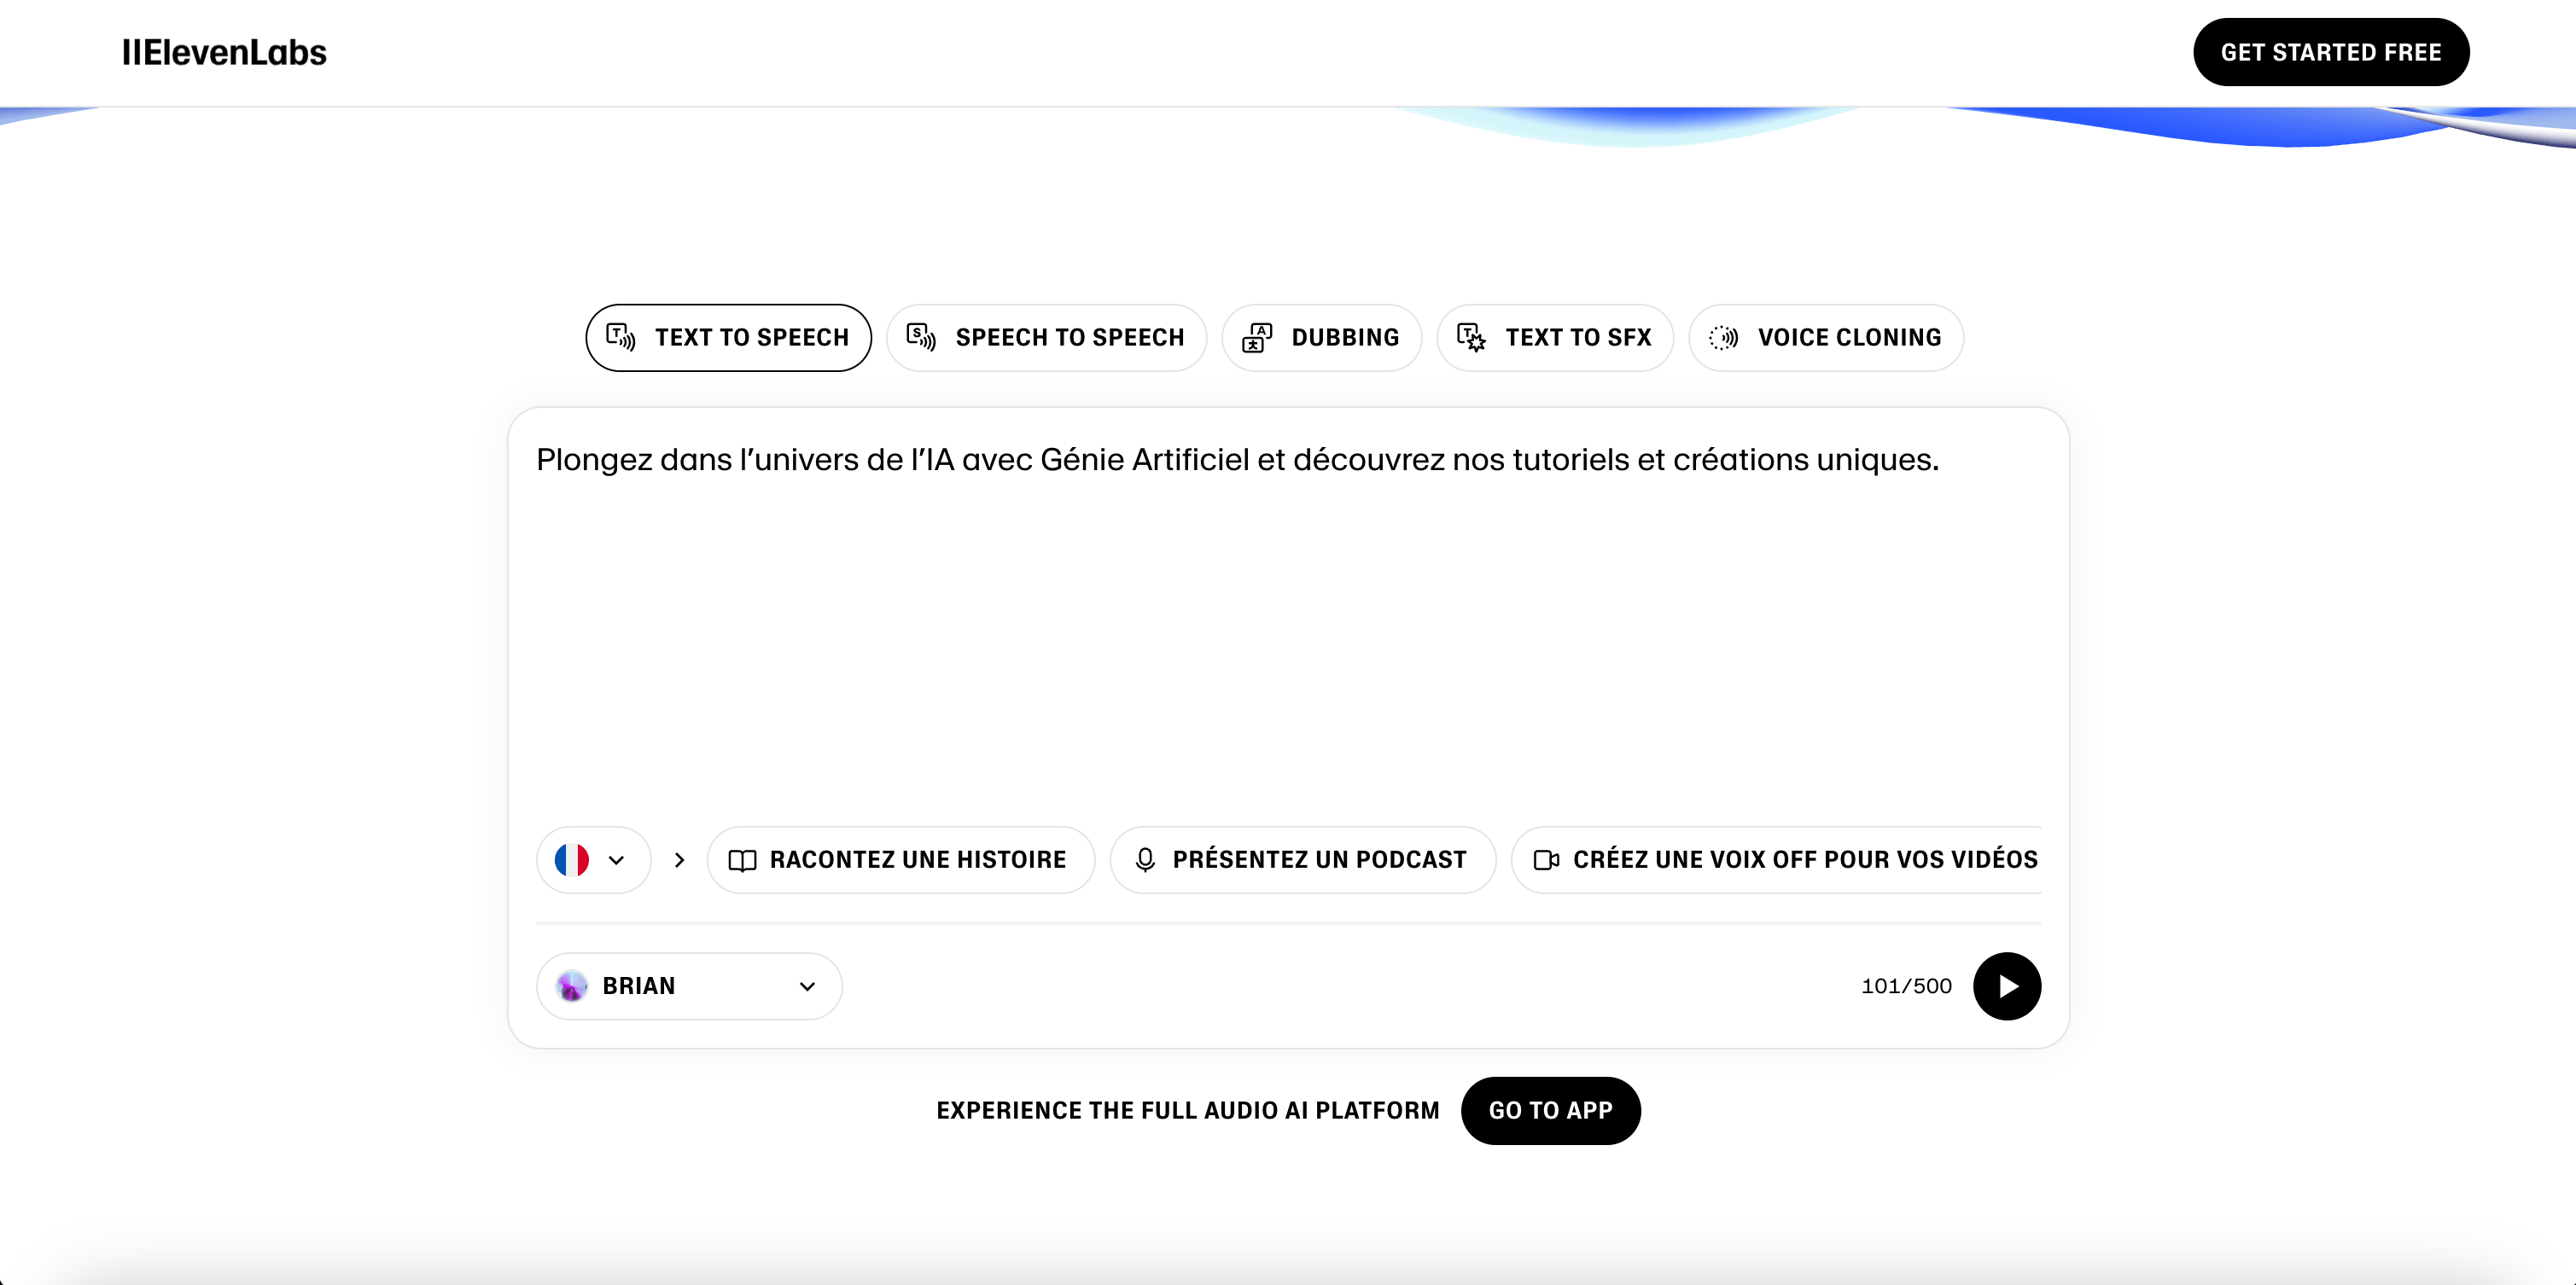Click the ElevenLabs logo
Image resolution: width=2576 pixels, height=1285 pixels.
224,52
